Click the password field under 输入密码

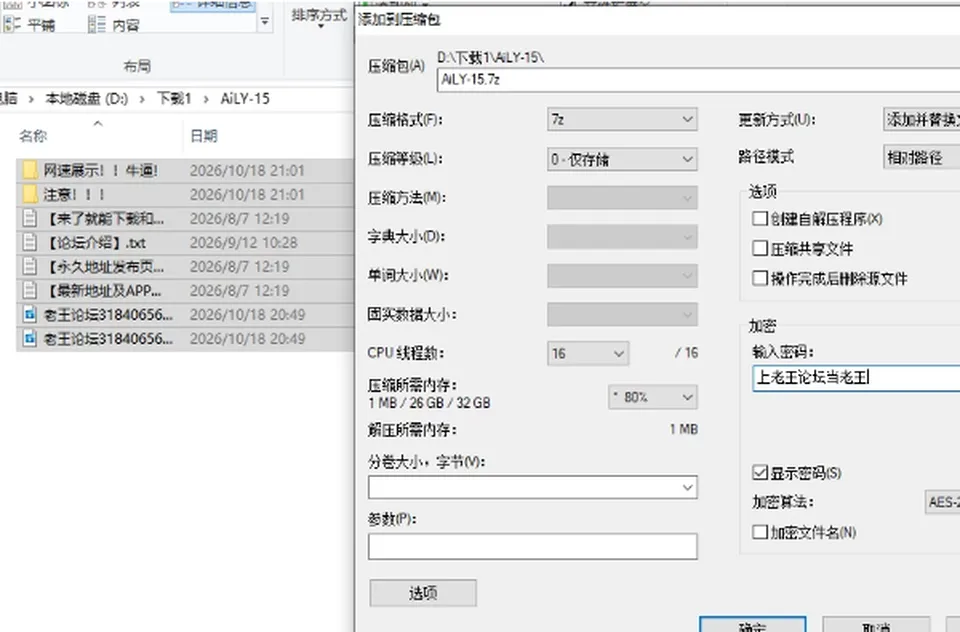[857, 377]
